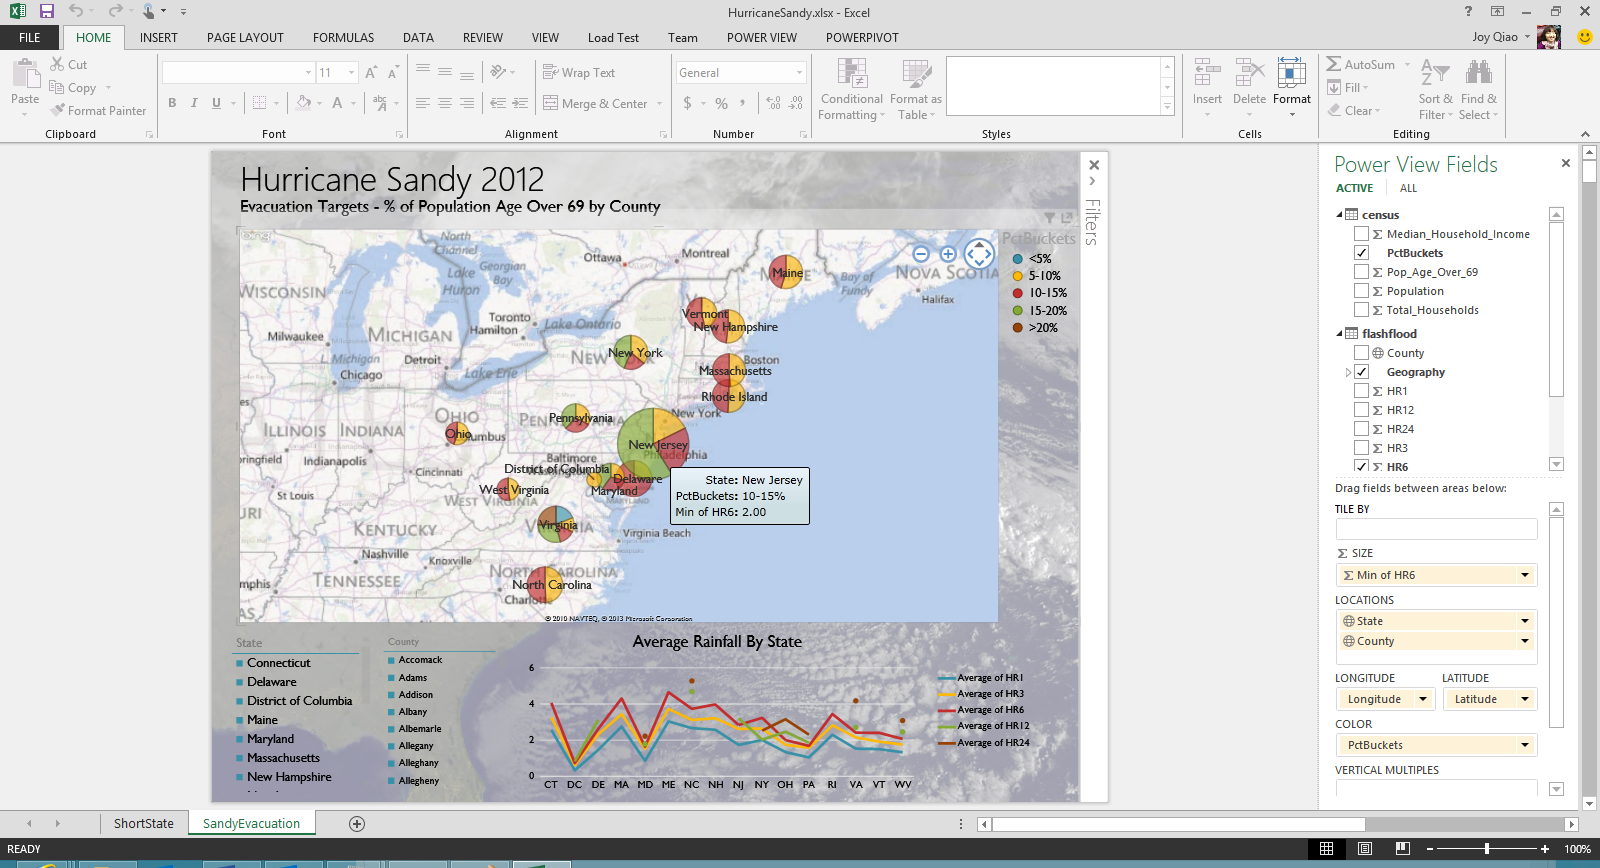
Task: Open the General number format dropdown
Action: [799, 72]
